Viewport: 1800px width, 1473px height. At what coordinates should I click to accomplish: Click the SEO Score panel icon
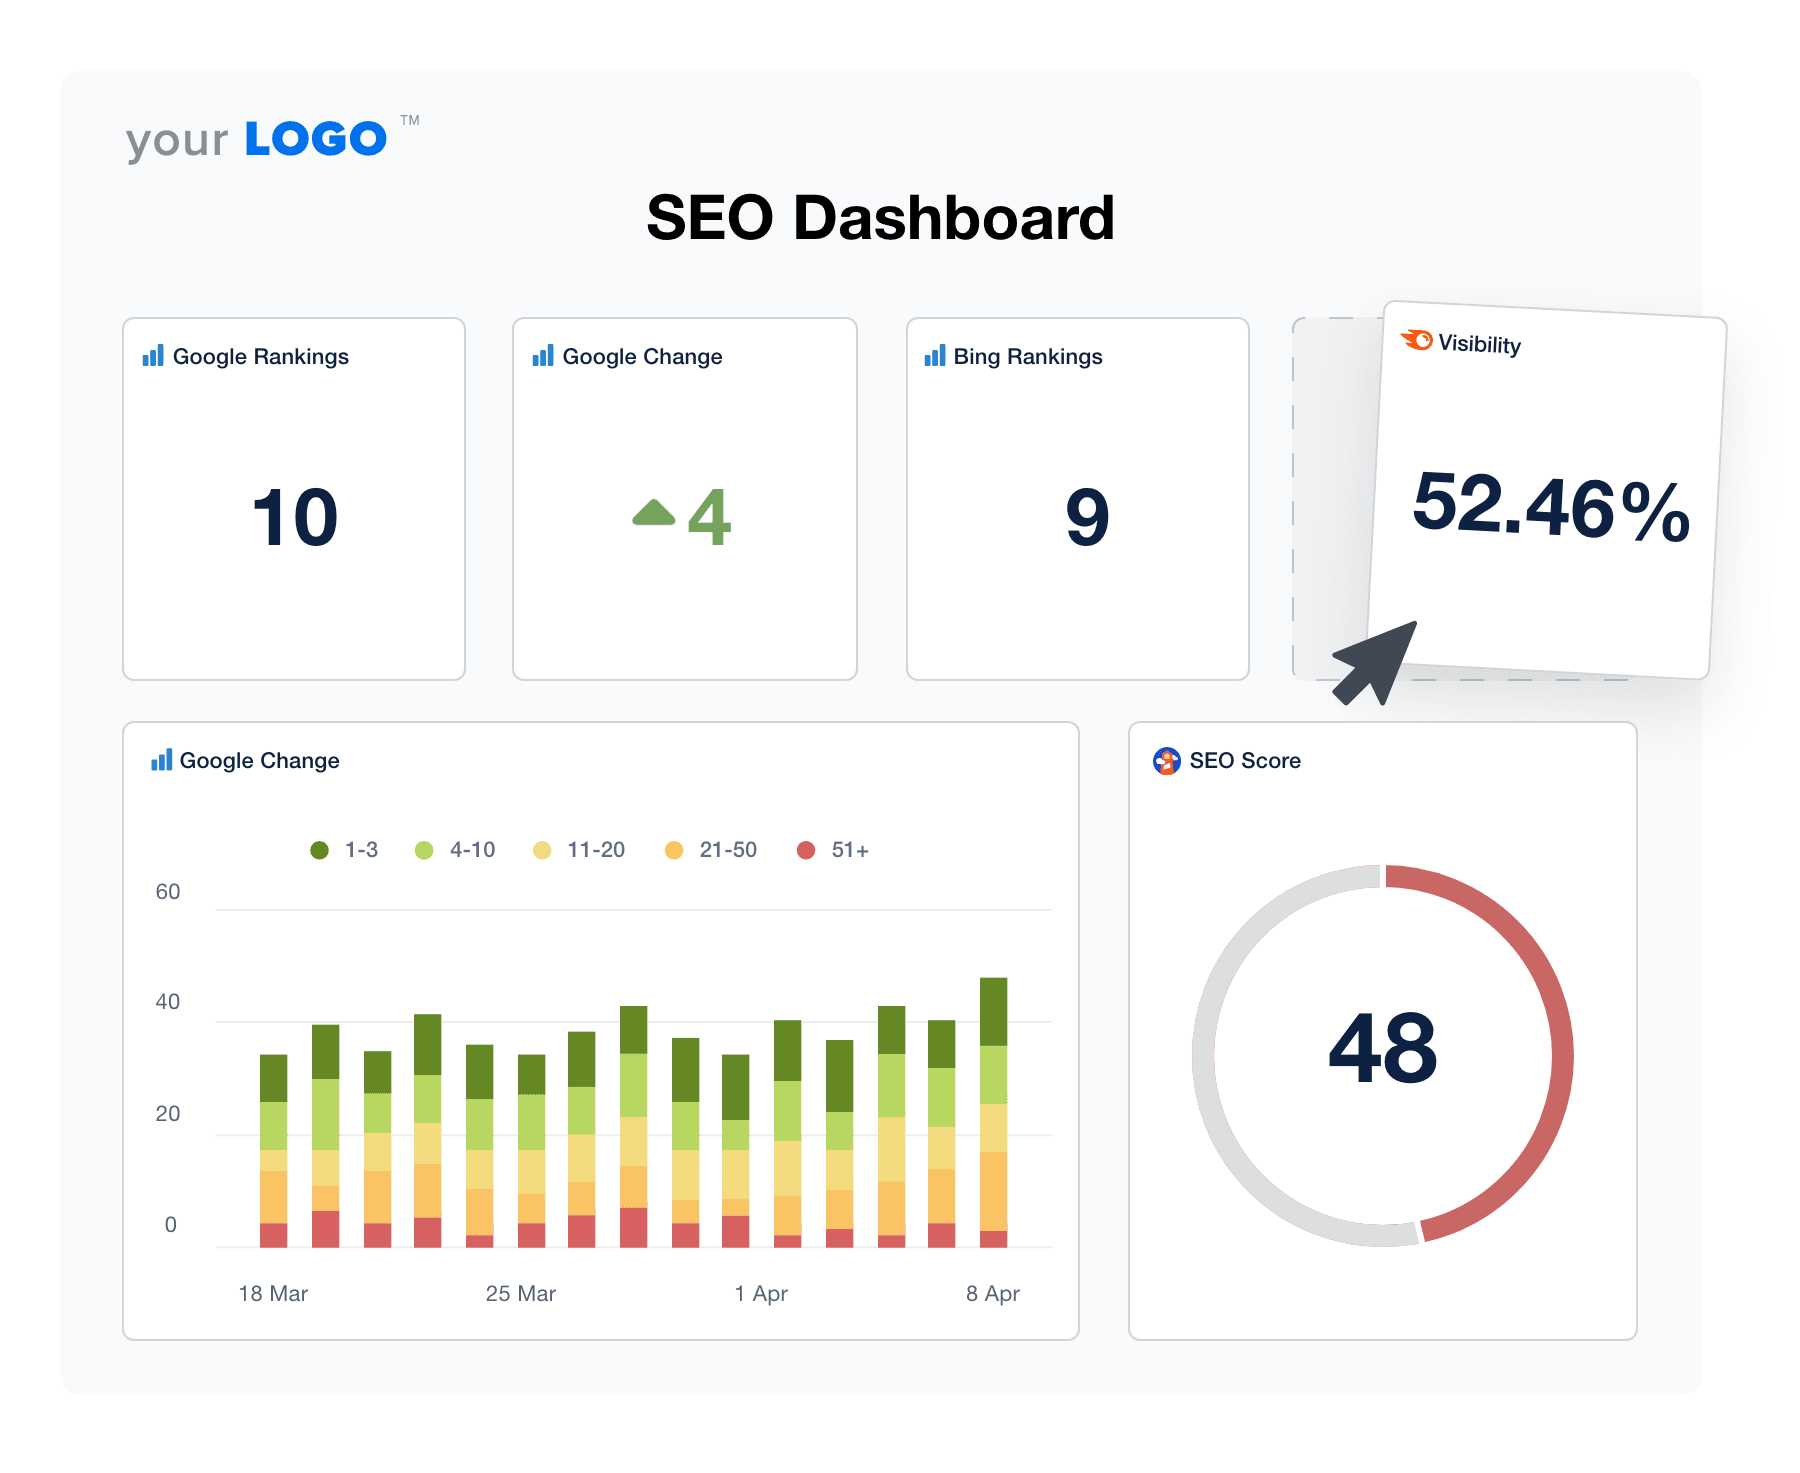coord(1166,760)
